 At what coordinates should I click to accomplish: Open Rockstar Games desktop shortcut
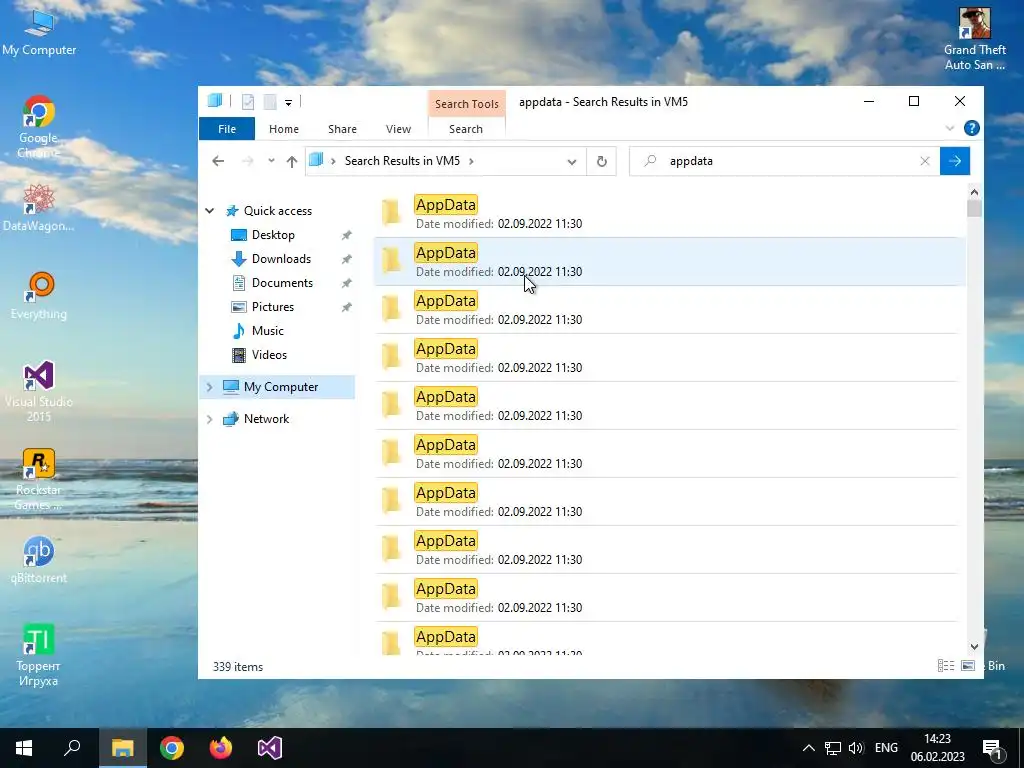tap(39, 479)
